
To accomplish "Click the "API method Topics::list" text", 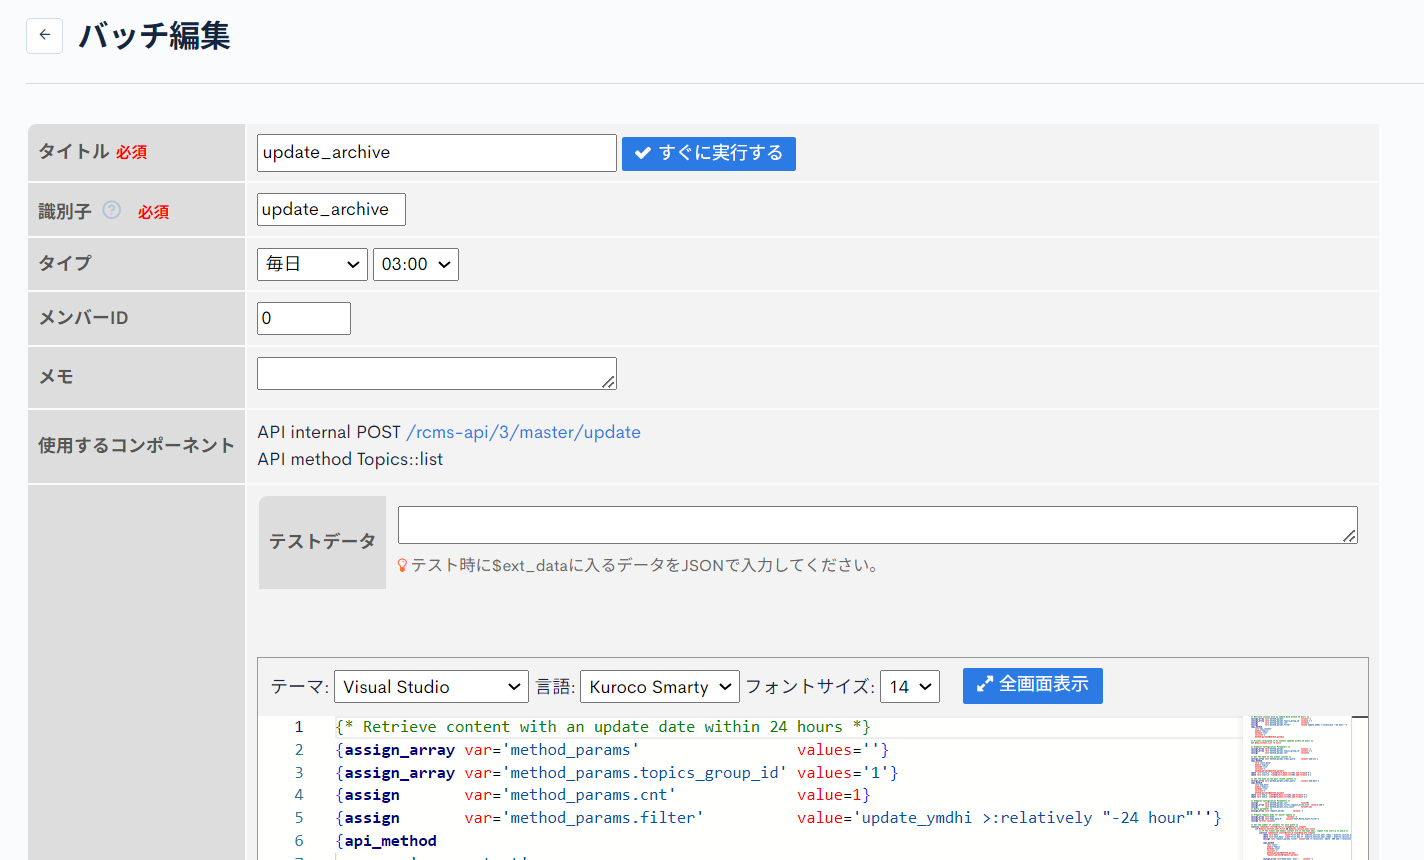I will pyautogui.click(x=350, y=459).
